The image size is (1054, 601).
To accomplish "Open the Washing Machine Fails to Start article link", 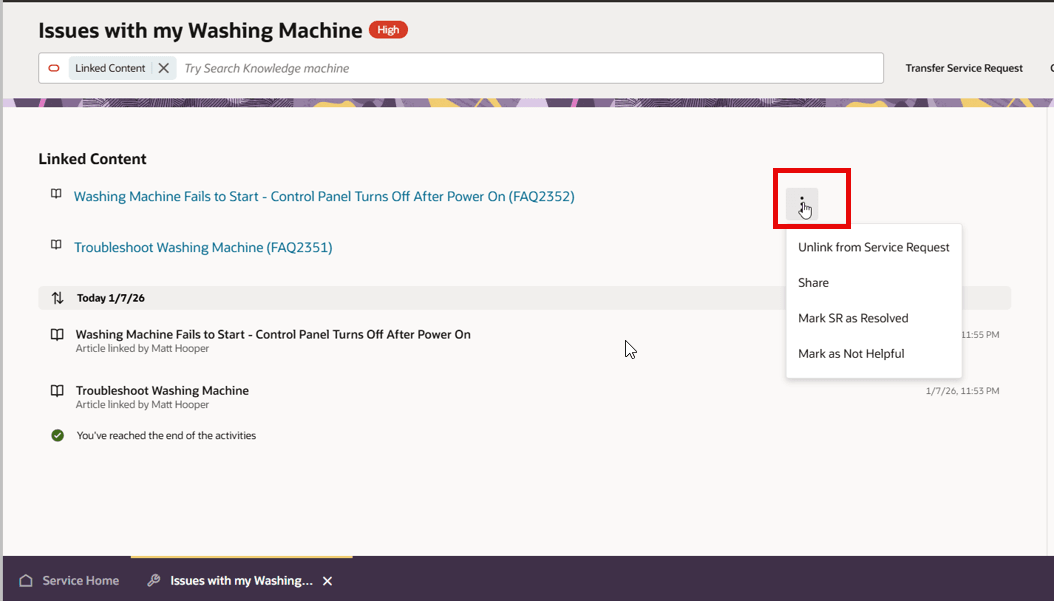I will (x=324, y=196).
